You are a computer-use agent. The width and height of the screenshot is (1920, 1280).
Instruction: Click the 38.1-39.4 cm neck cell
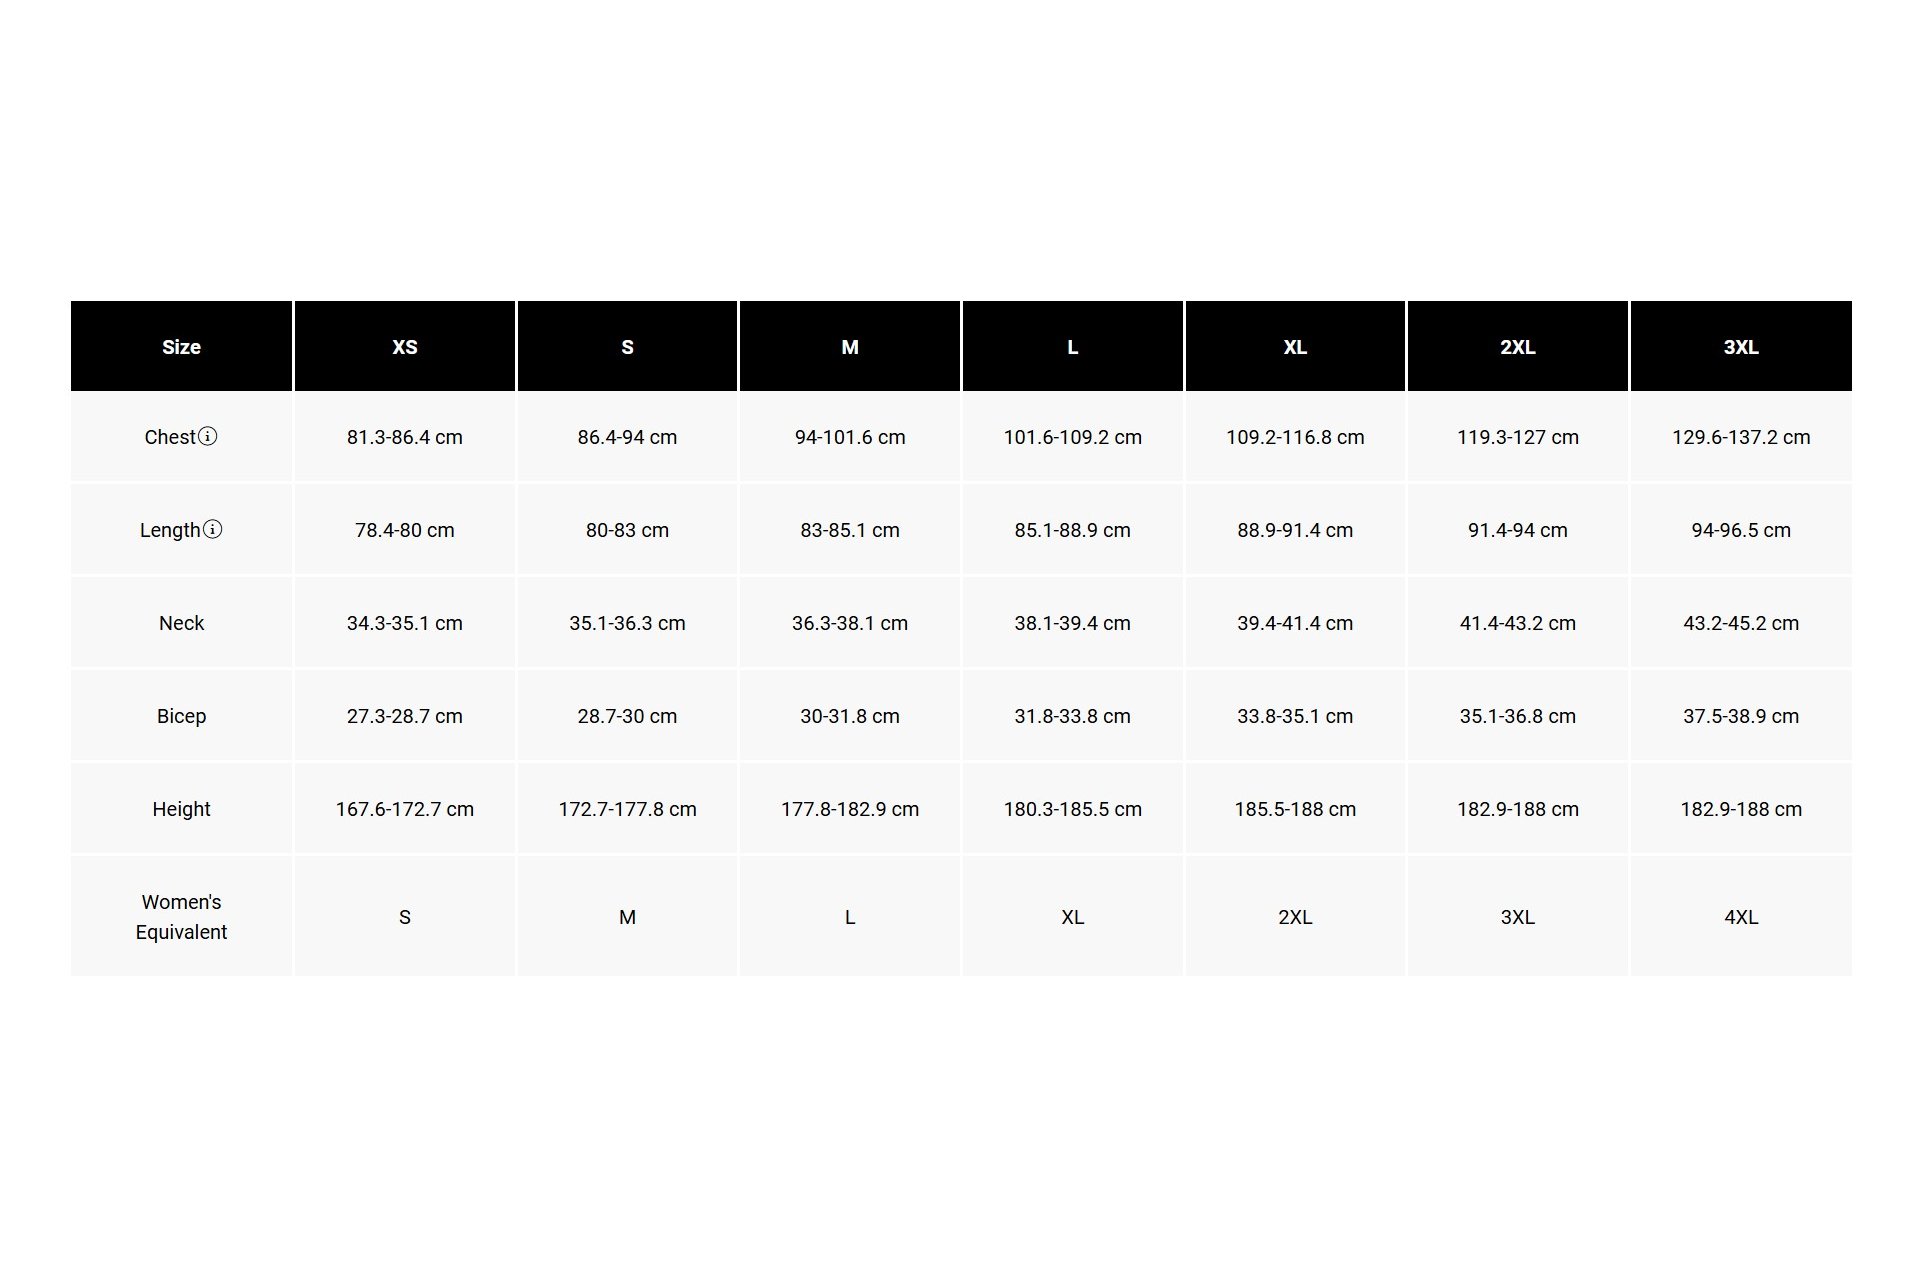coord(1073,623)
